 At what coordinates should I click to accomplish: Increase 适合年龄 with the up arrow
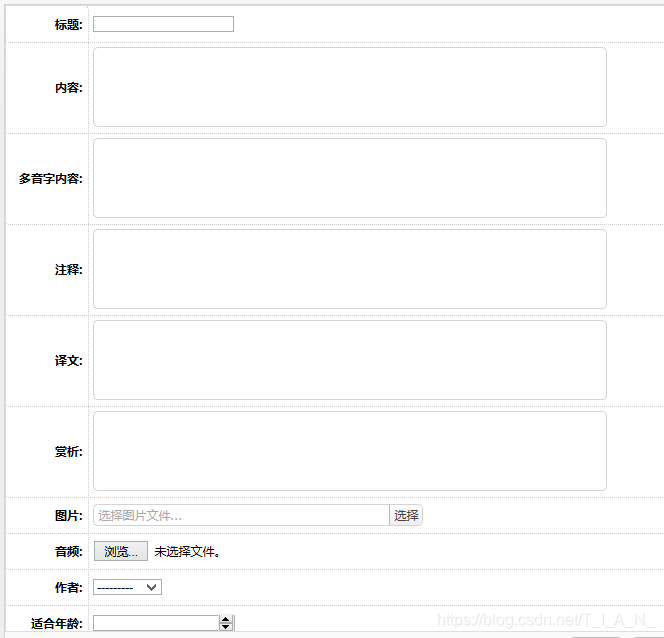pos(226,619)
